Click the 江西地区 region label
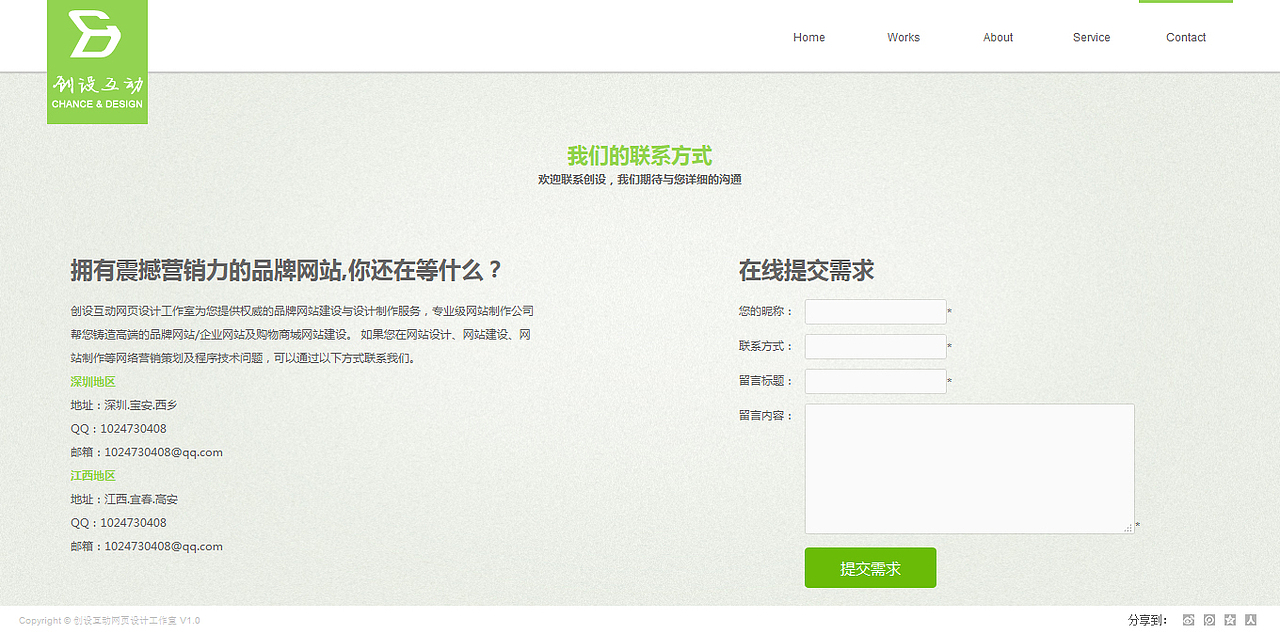Viewport: 1280px width, 634px height. 93,476
